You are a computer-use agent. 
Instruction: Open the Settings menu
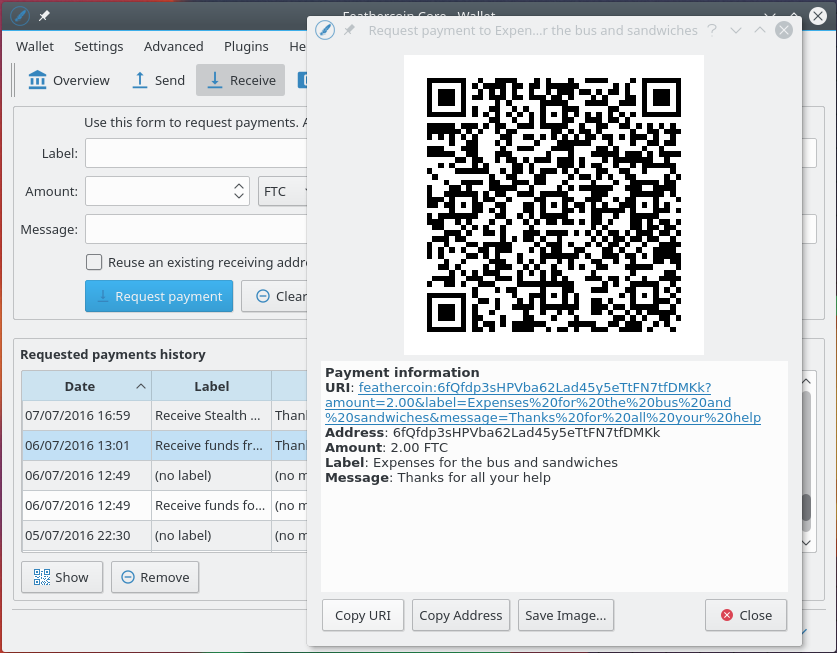pos(98,46)
